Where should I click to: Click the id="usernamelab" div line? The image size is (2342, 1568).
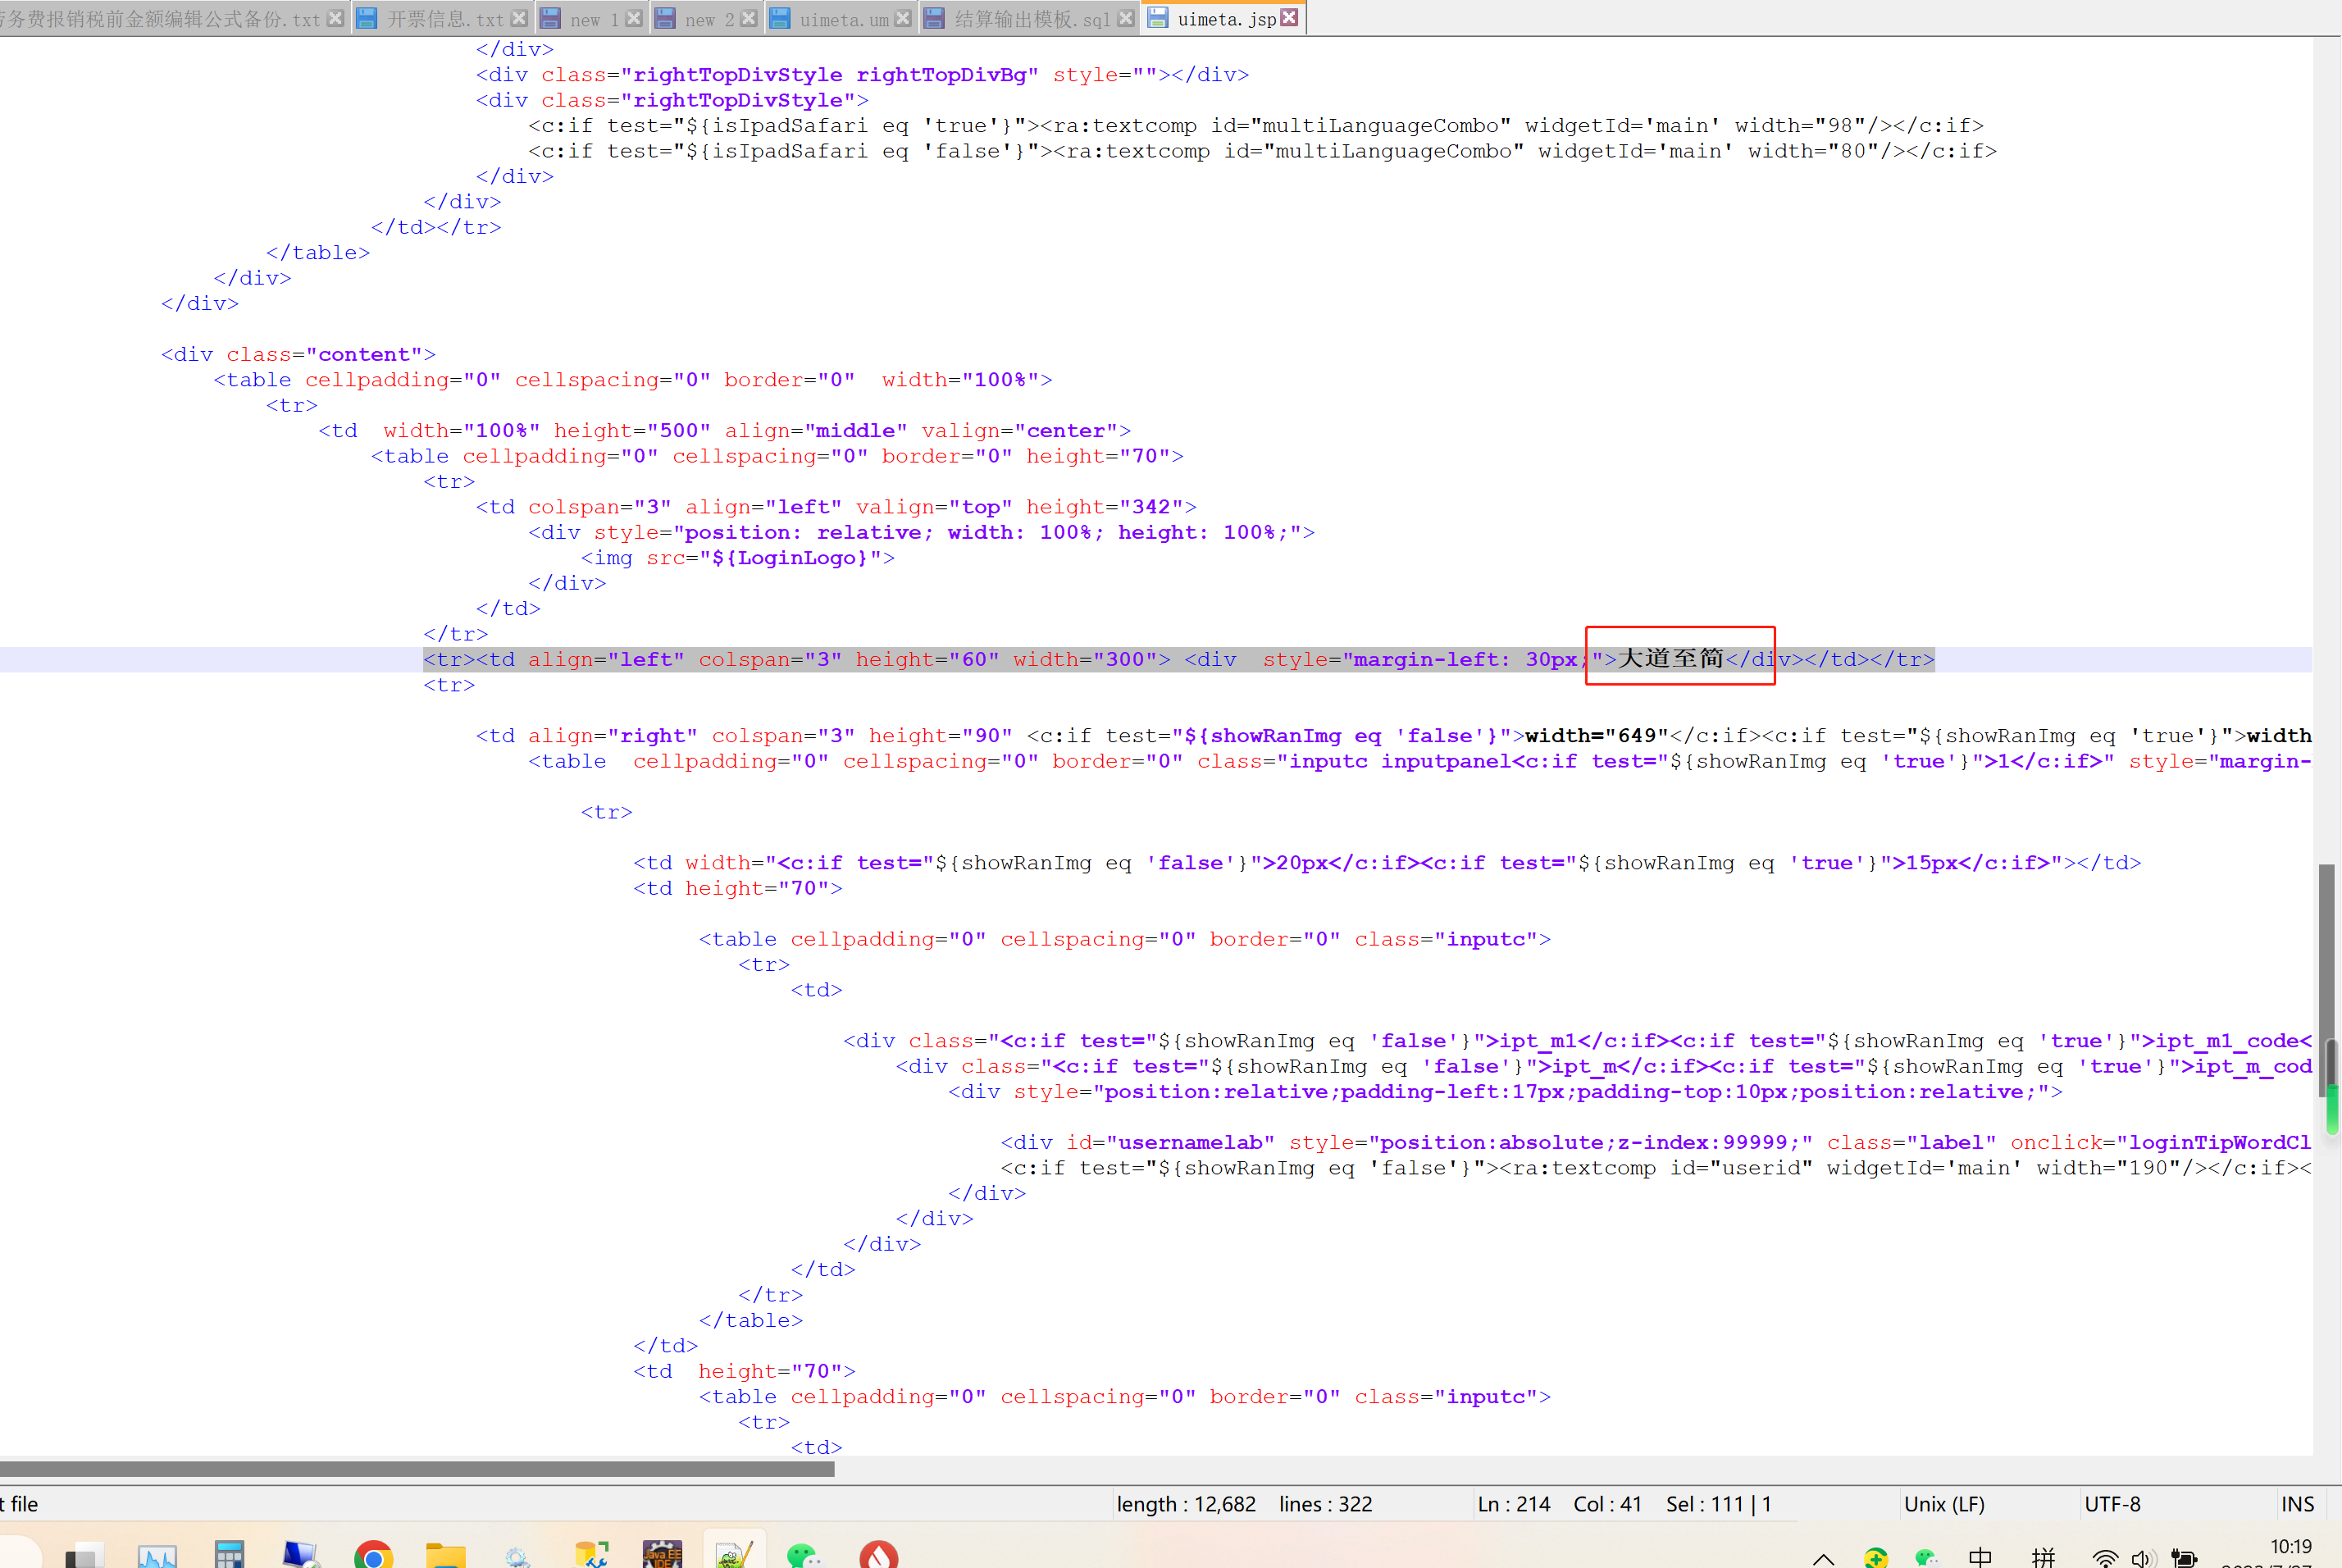click(x=1655, y=1142)
